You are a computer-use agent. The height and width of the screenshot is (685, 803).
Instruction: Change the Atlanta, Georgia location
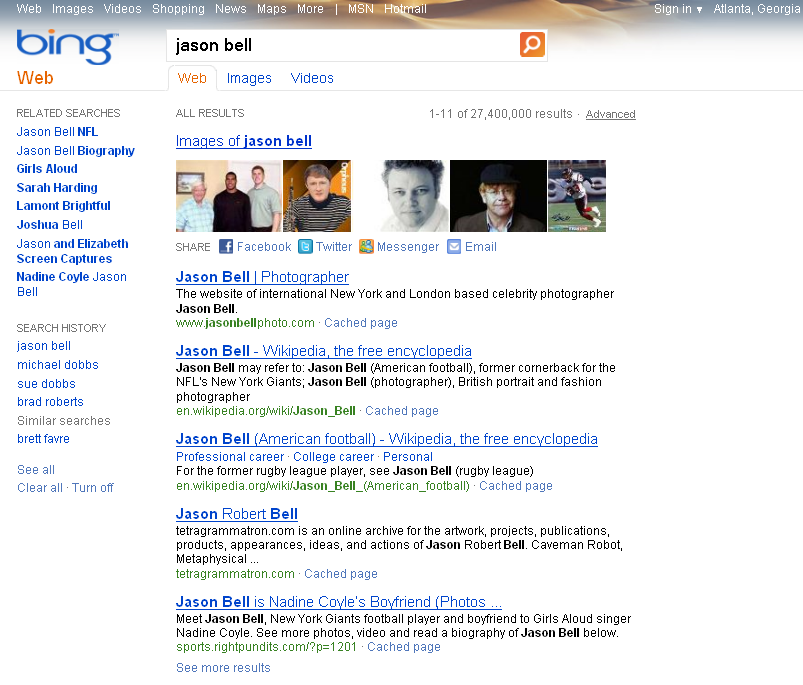click(x=756, y=9)
